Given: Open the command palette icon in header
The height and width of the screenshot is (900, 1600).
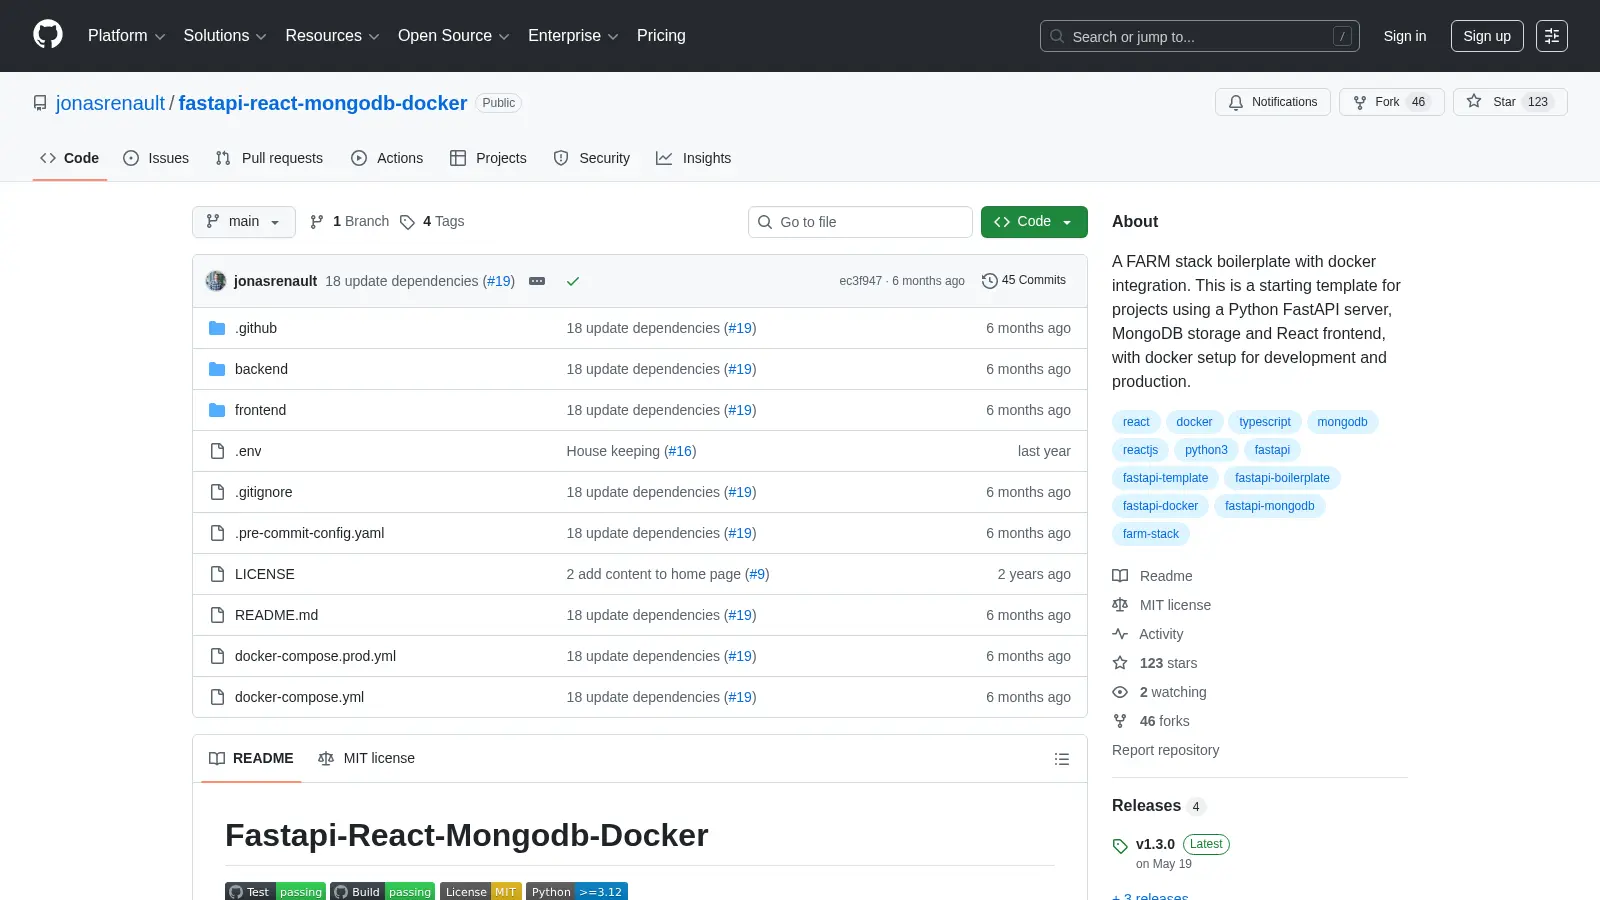Looking at the screenshot, I should [1552, 36].
